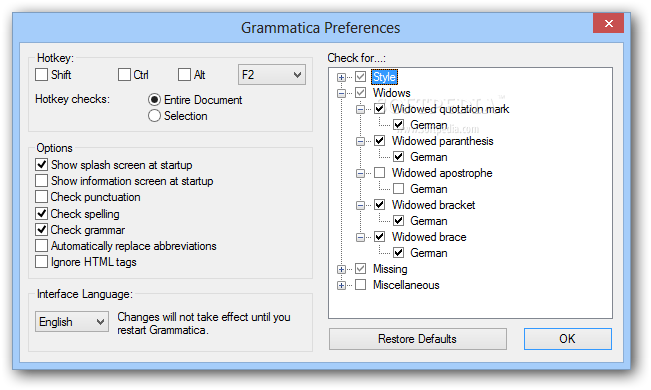Tick the Widowed apostrophe checkbox
Viewport: 651px width, 390px height.
tap(379, 173)
